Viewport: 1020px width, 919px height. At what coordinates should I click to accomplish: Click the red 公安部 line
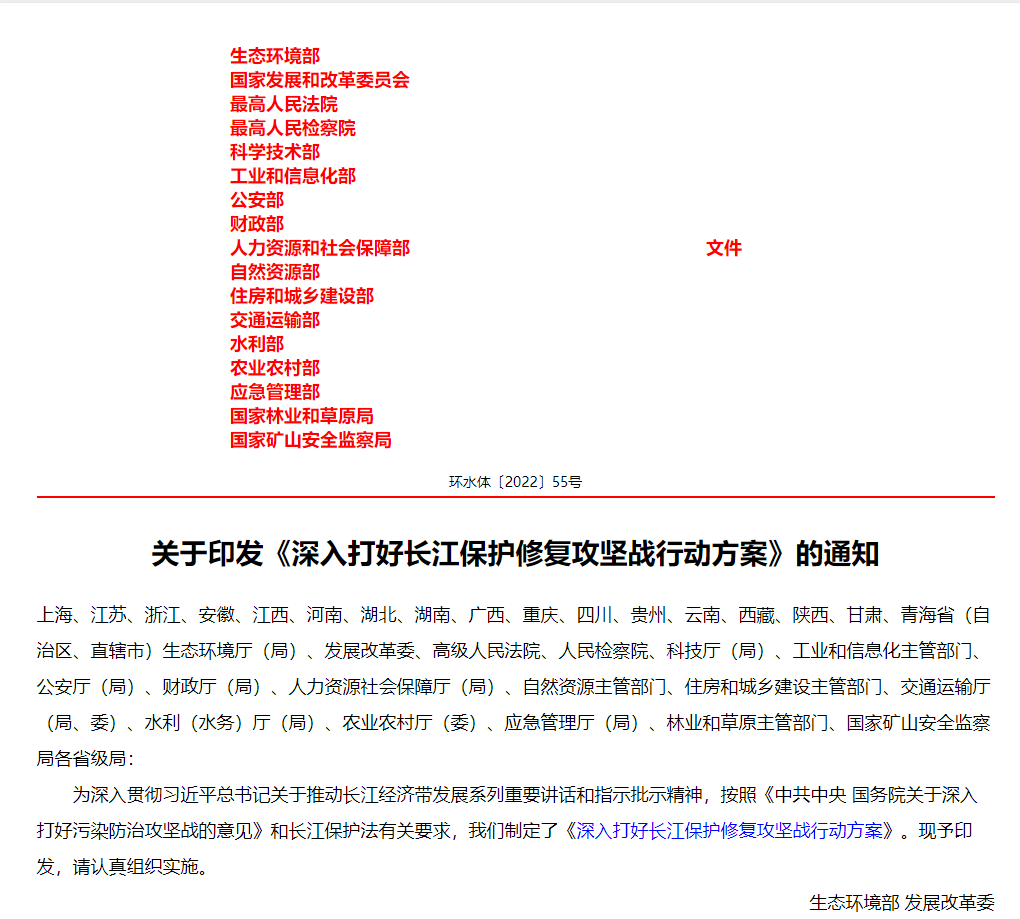(x=257, y=200)
